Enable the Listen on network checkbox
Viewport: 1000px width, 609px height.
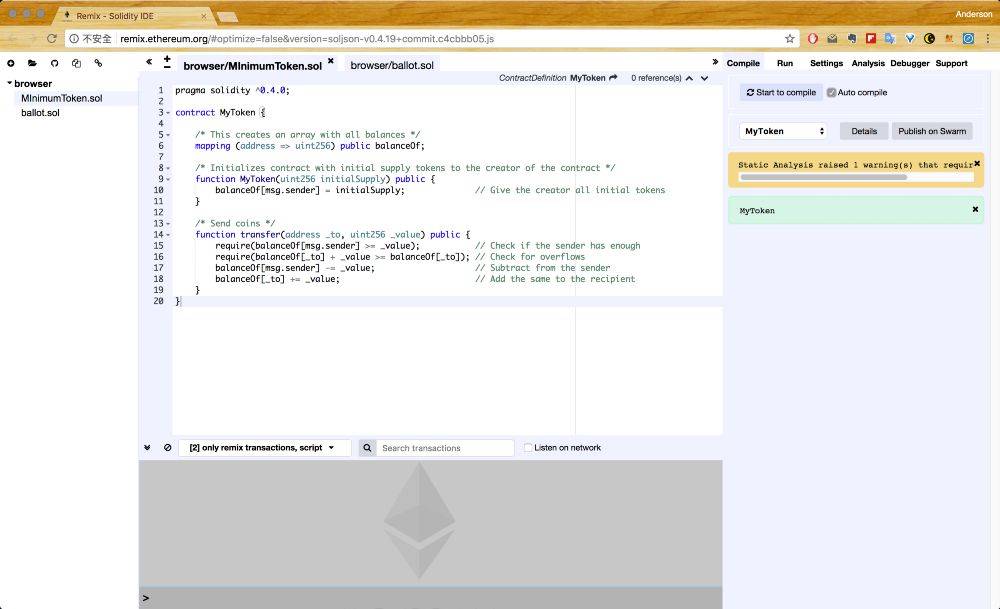(528, 448)
